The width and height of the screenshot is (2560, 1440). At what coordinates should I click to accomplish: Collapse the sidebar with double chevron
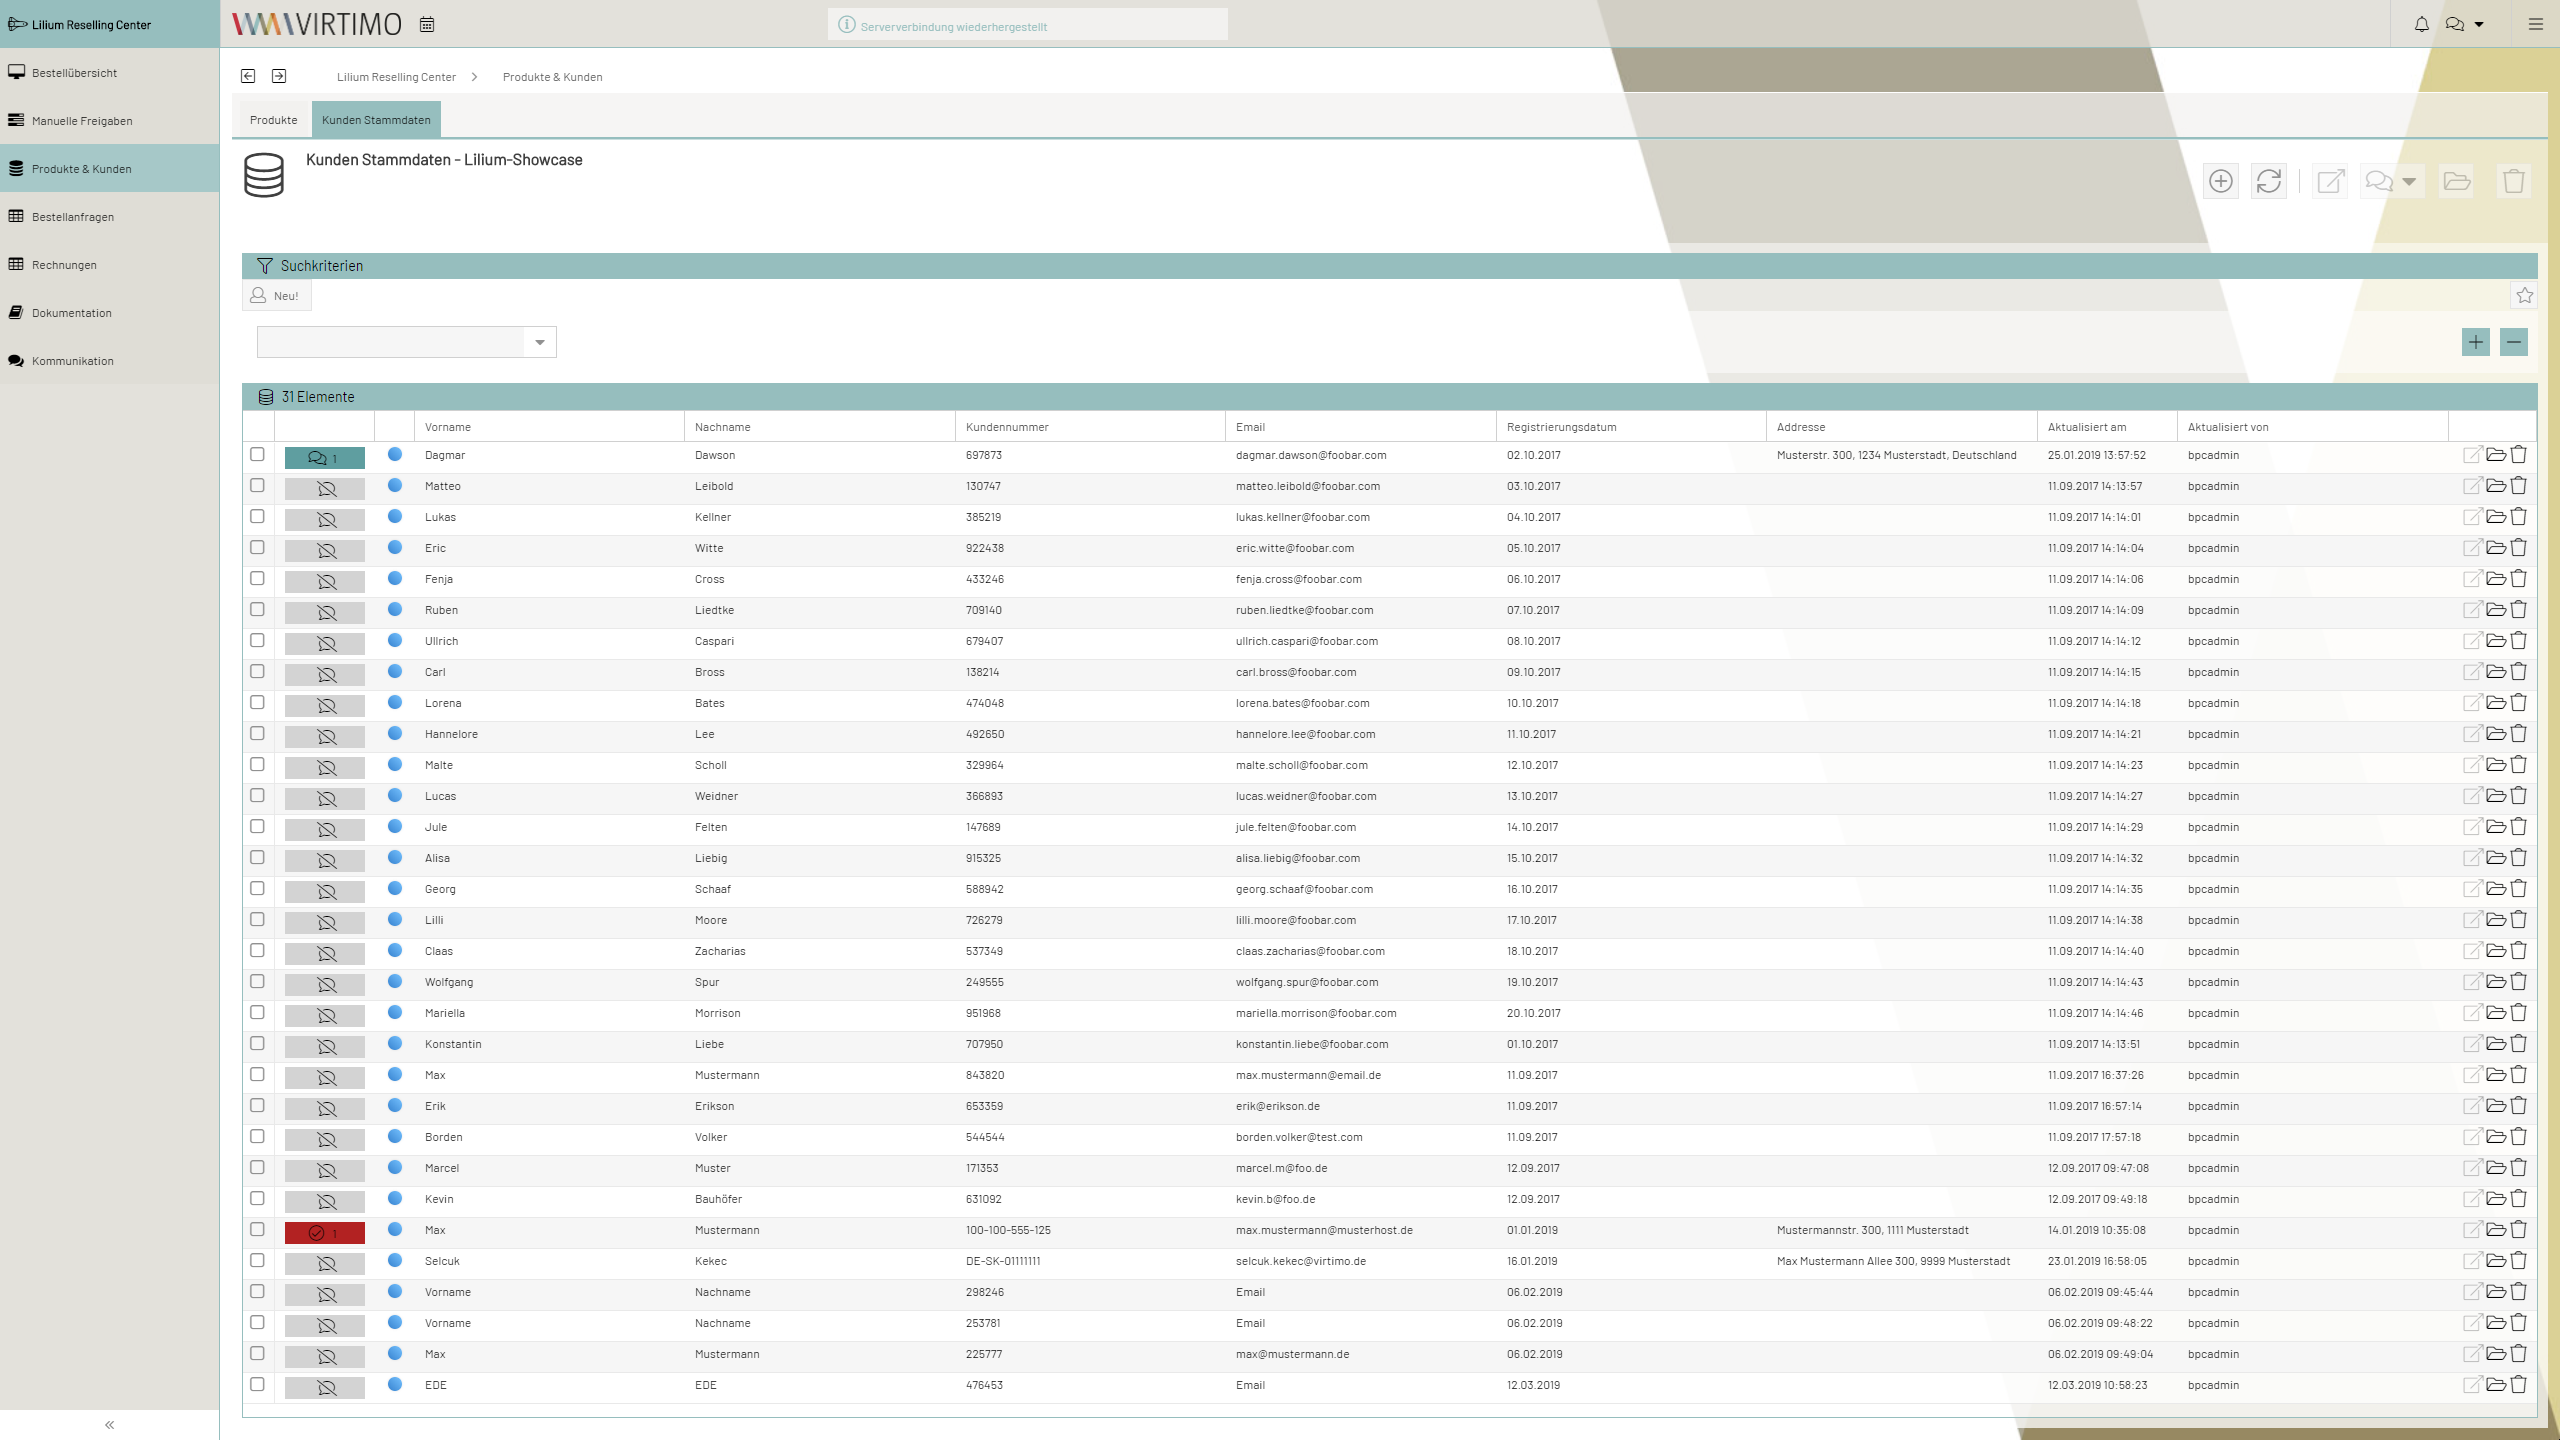(x=110, y=1425)
